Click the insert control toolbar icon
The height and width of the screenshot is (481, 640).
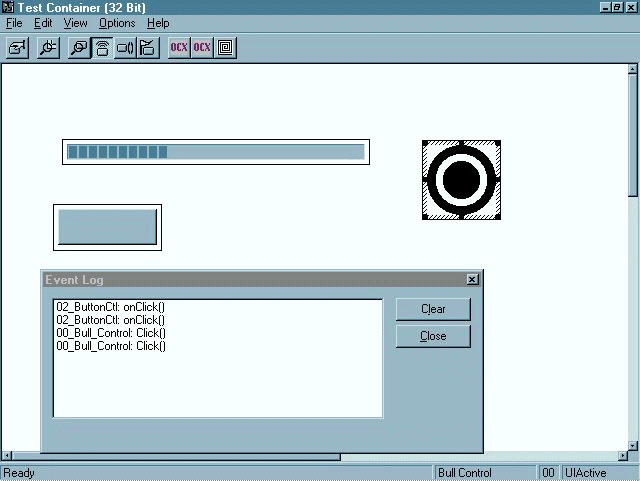[x=17, y=47]
